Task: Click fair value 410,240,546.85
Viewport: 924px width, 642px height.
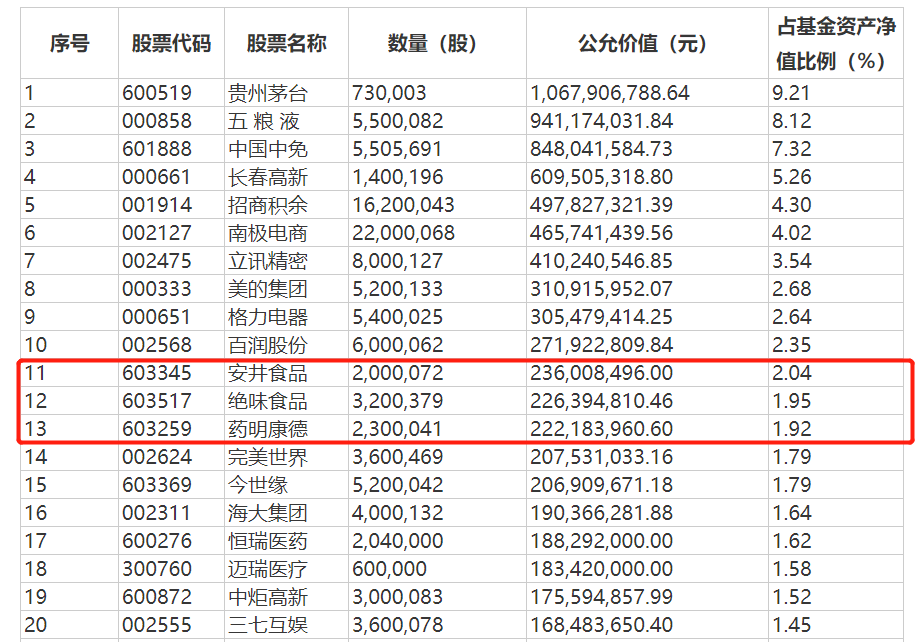Action: tap(601, 261)
